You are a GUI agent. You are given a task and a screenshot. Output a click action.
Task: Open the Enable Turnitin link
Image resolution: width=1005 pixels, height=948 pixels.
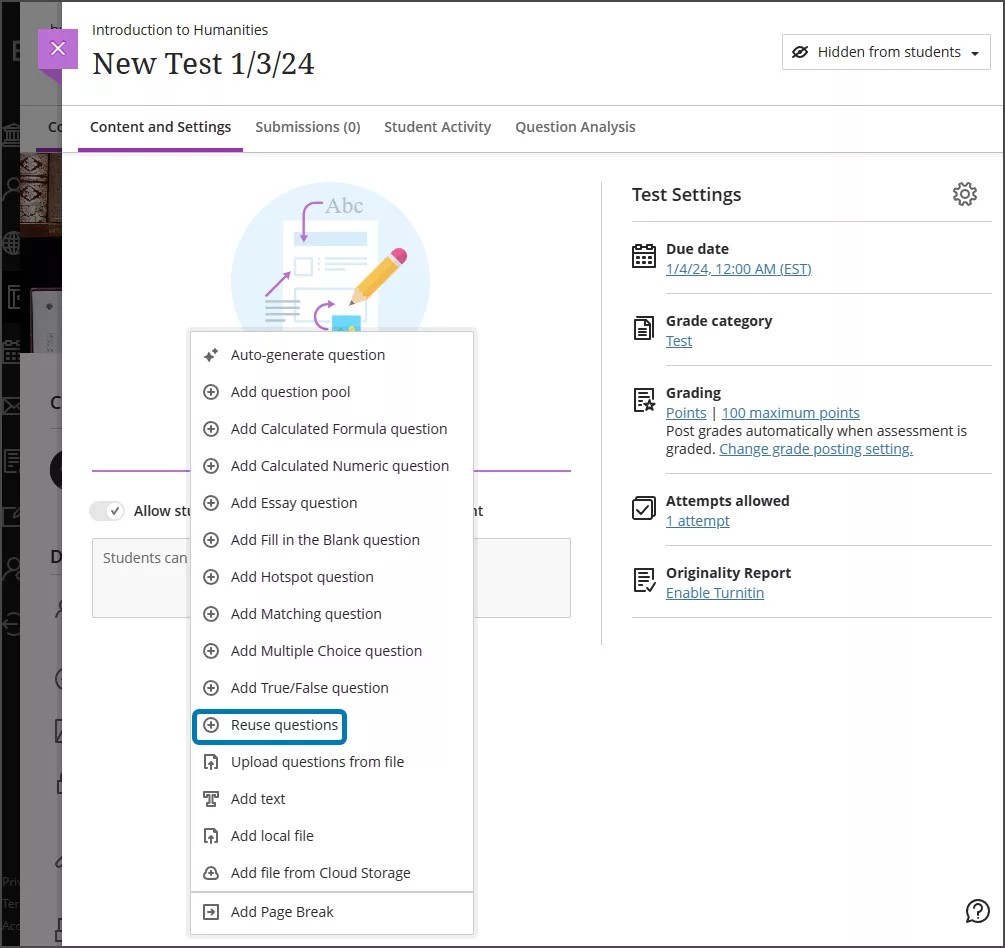tap(714, 592)
